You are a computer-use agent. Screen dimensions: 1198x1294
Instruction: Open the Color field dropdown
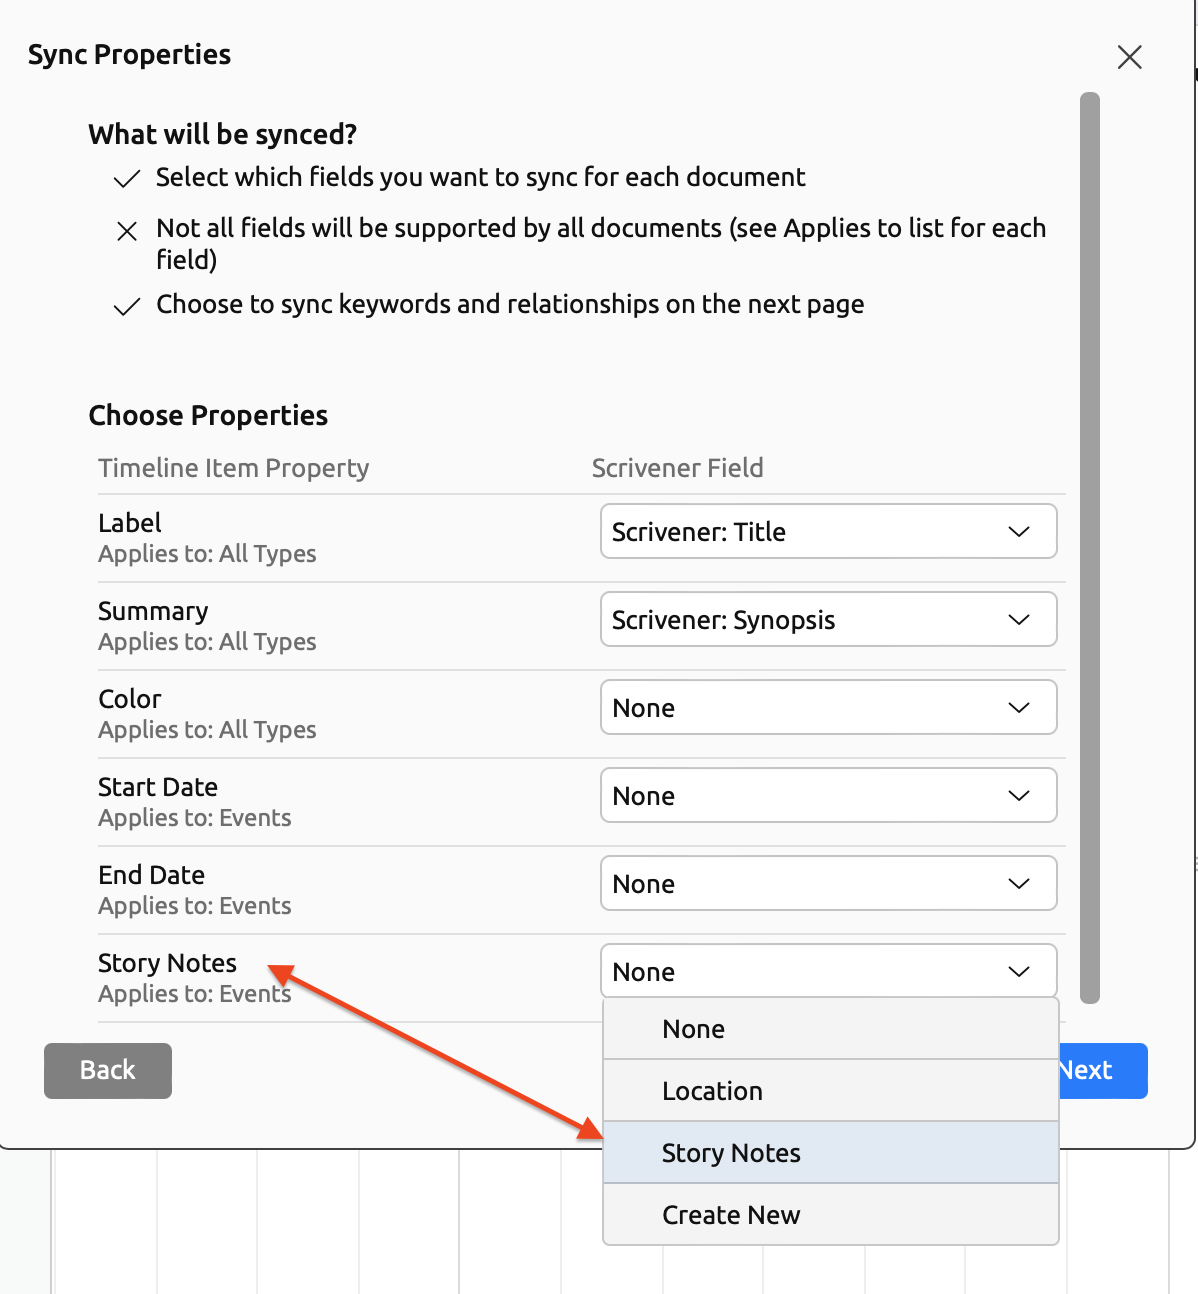tap(828, 707)
